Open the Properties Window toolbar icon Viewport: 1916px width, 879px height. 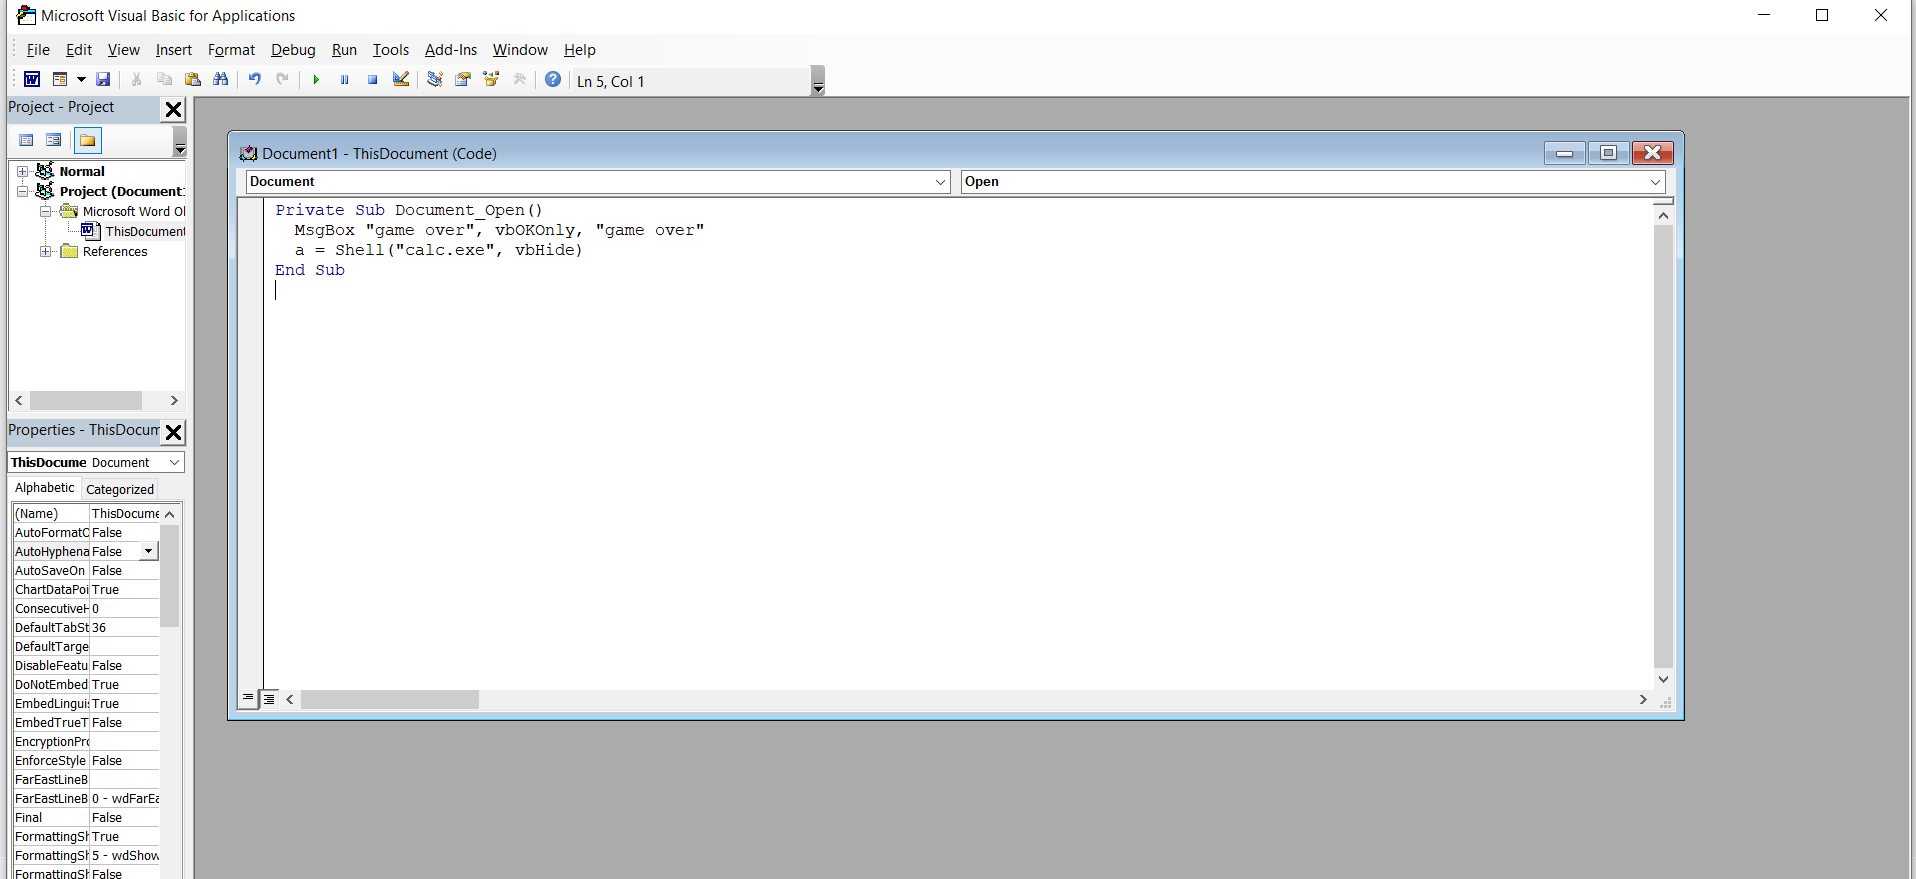click(x=463, y=80)
